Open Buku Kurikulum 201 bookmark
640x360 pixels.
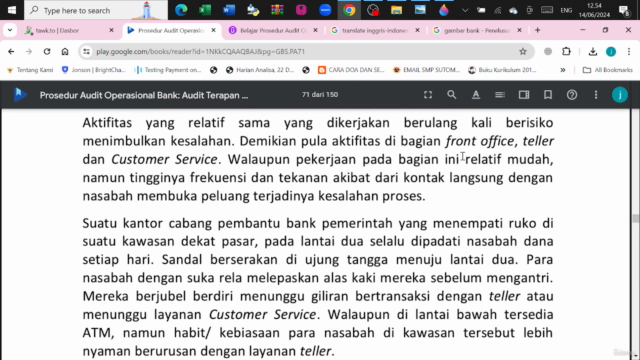pyautogui.click(x=502, y=70)
